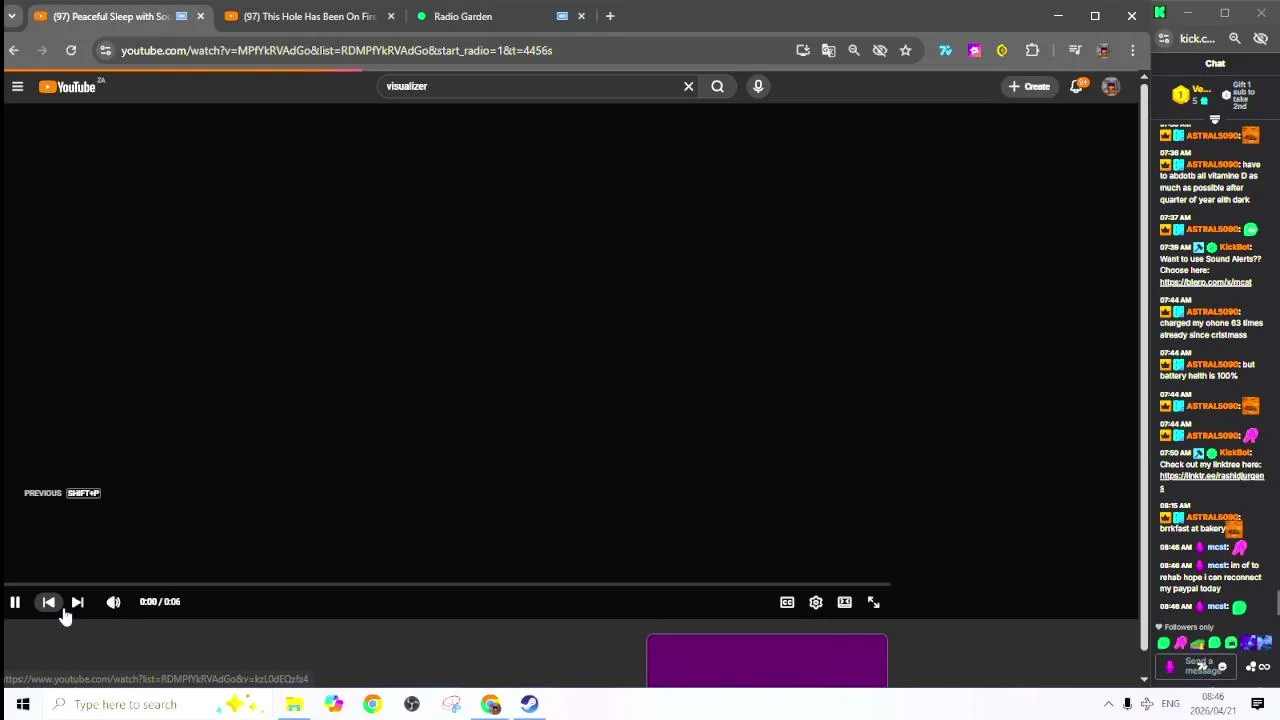Viewport: 1280px width, 720px height.
Task: Toggle subtitles/closed captions
Action: tap(787, 602)
